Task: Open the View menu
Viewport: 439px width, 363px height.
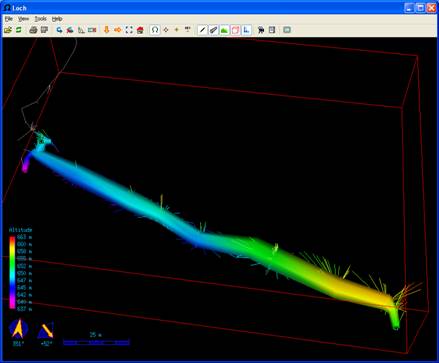Action: (x=23, y=19)
